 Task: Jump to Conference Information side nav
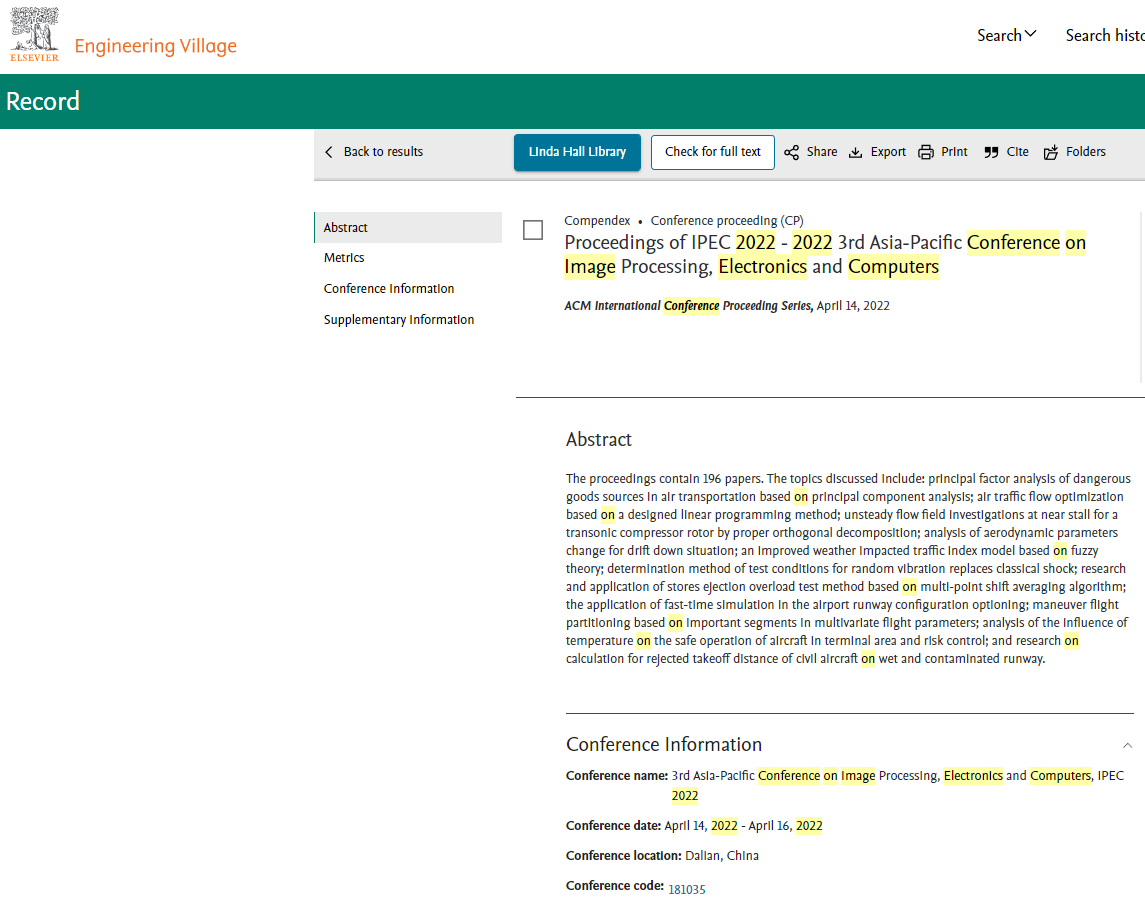point(388,289)
